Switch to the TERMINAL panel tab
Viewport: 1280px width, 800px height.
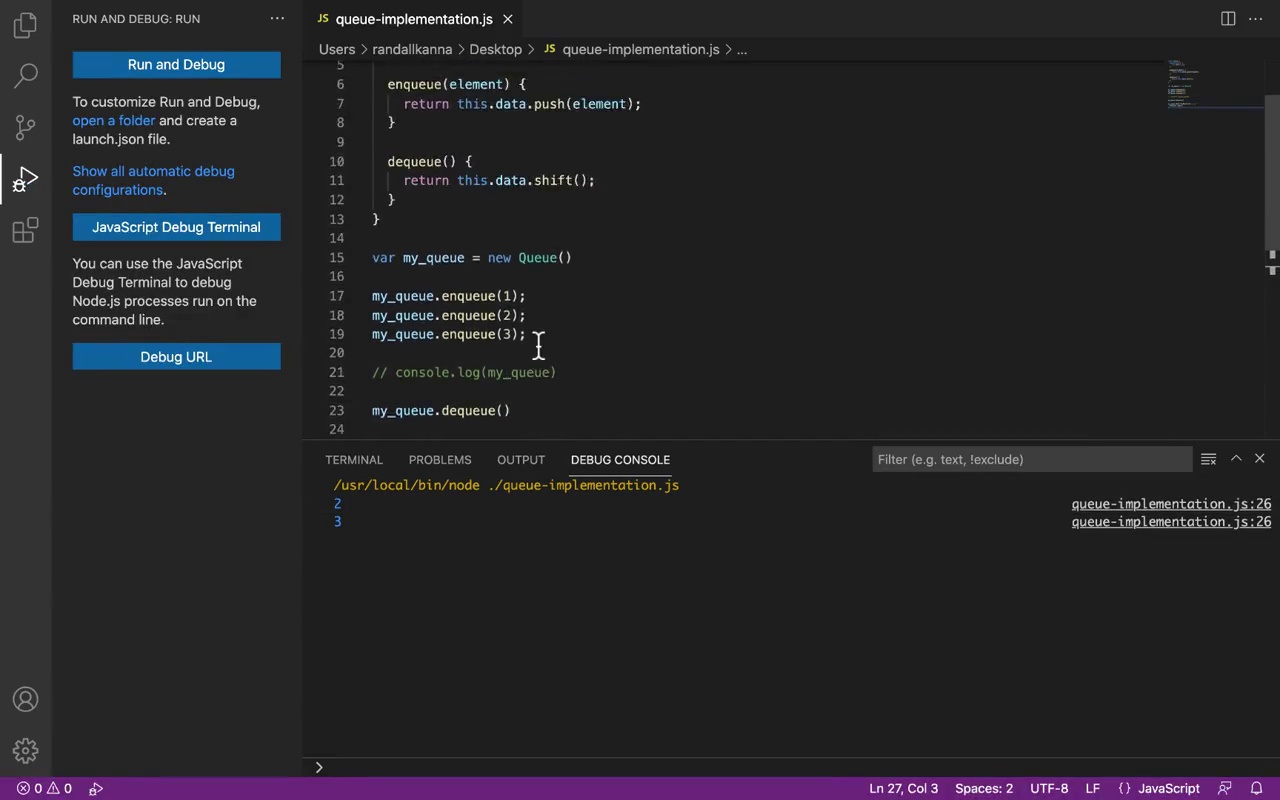tap(354, 460)
